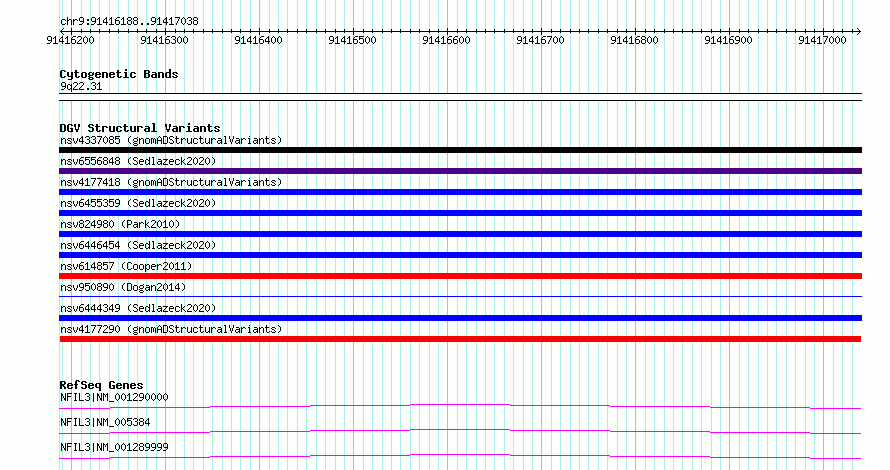Click the blue bar for nsv4177418
Image resolution: width=890 pixels, height=470 pixels.
coord(460,192)
